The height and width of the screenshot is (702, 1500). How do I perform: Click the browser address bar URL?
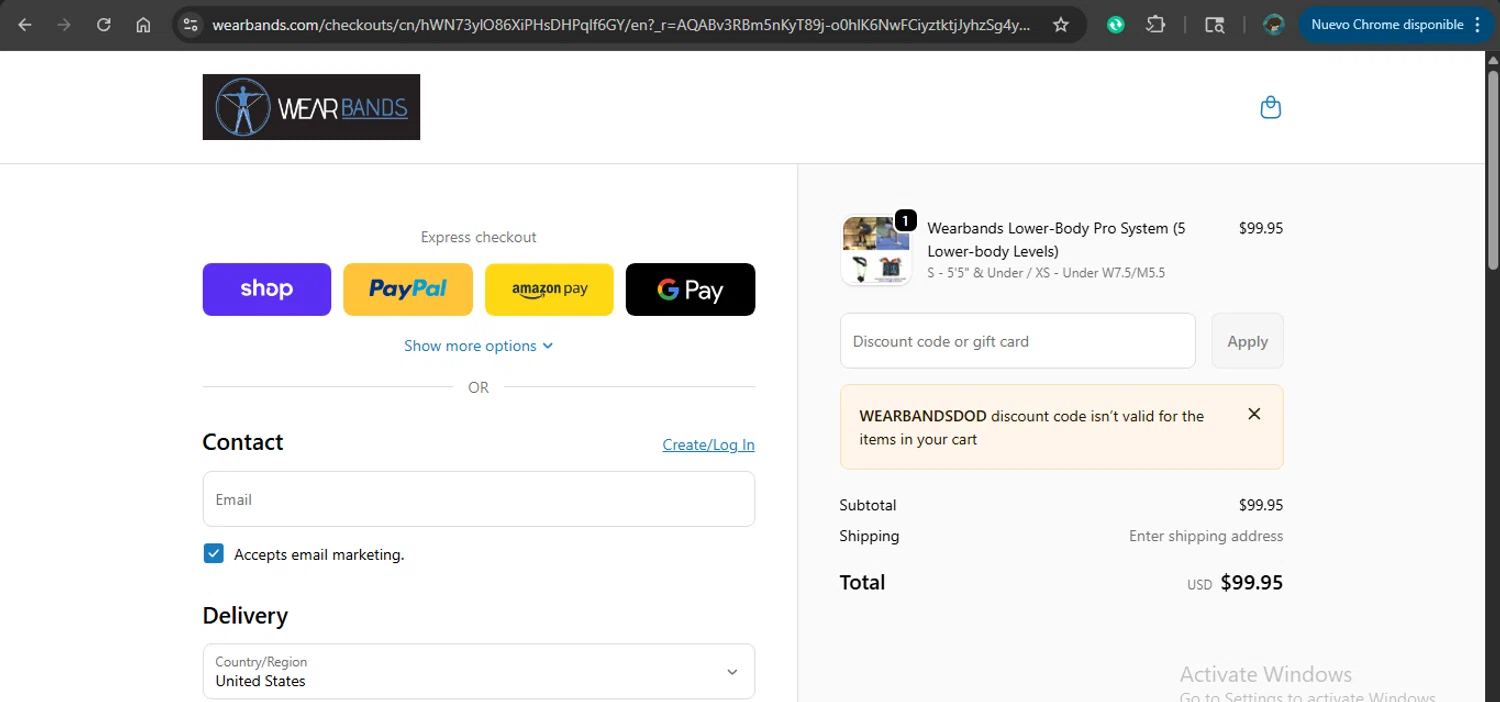[620, 25]
